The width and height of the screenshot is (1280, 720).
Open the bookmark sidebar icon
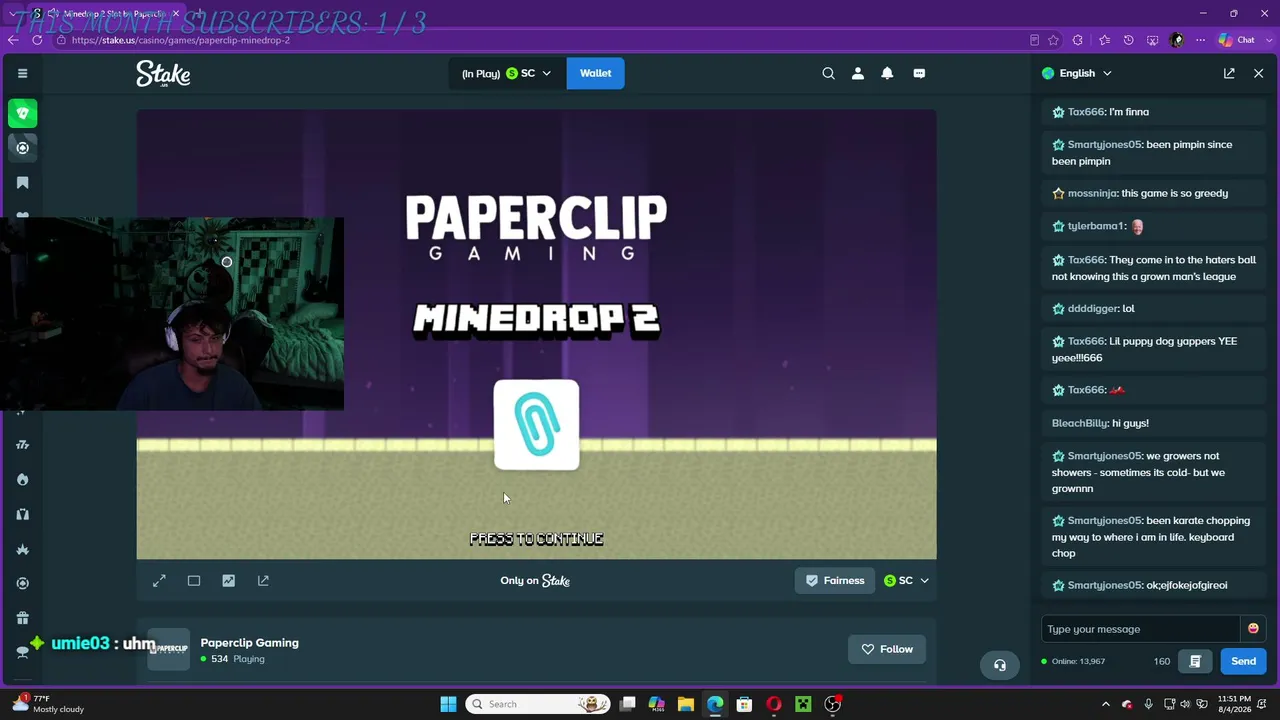22,183
